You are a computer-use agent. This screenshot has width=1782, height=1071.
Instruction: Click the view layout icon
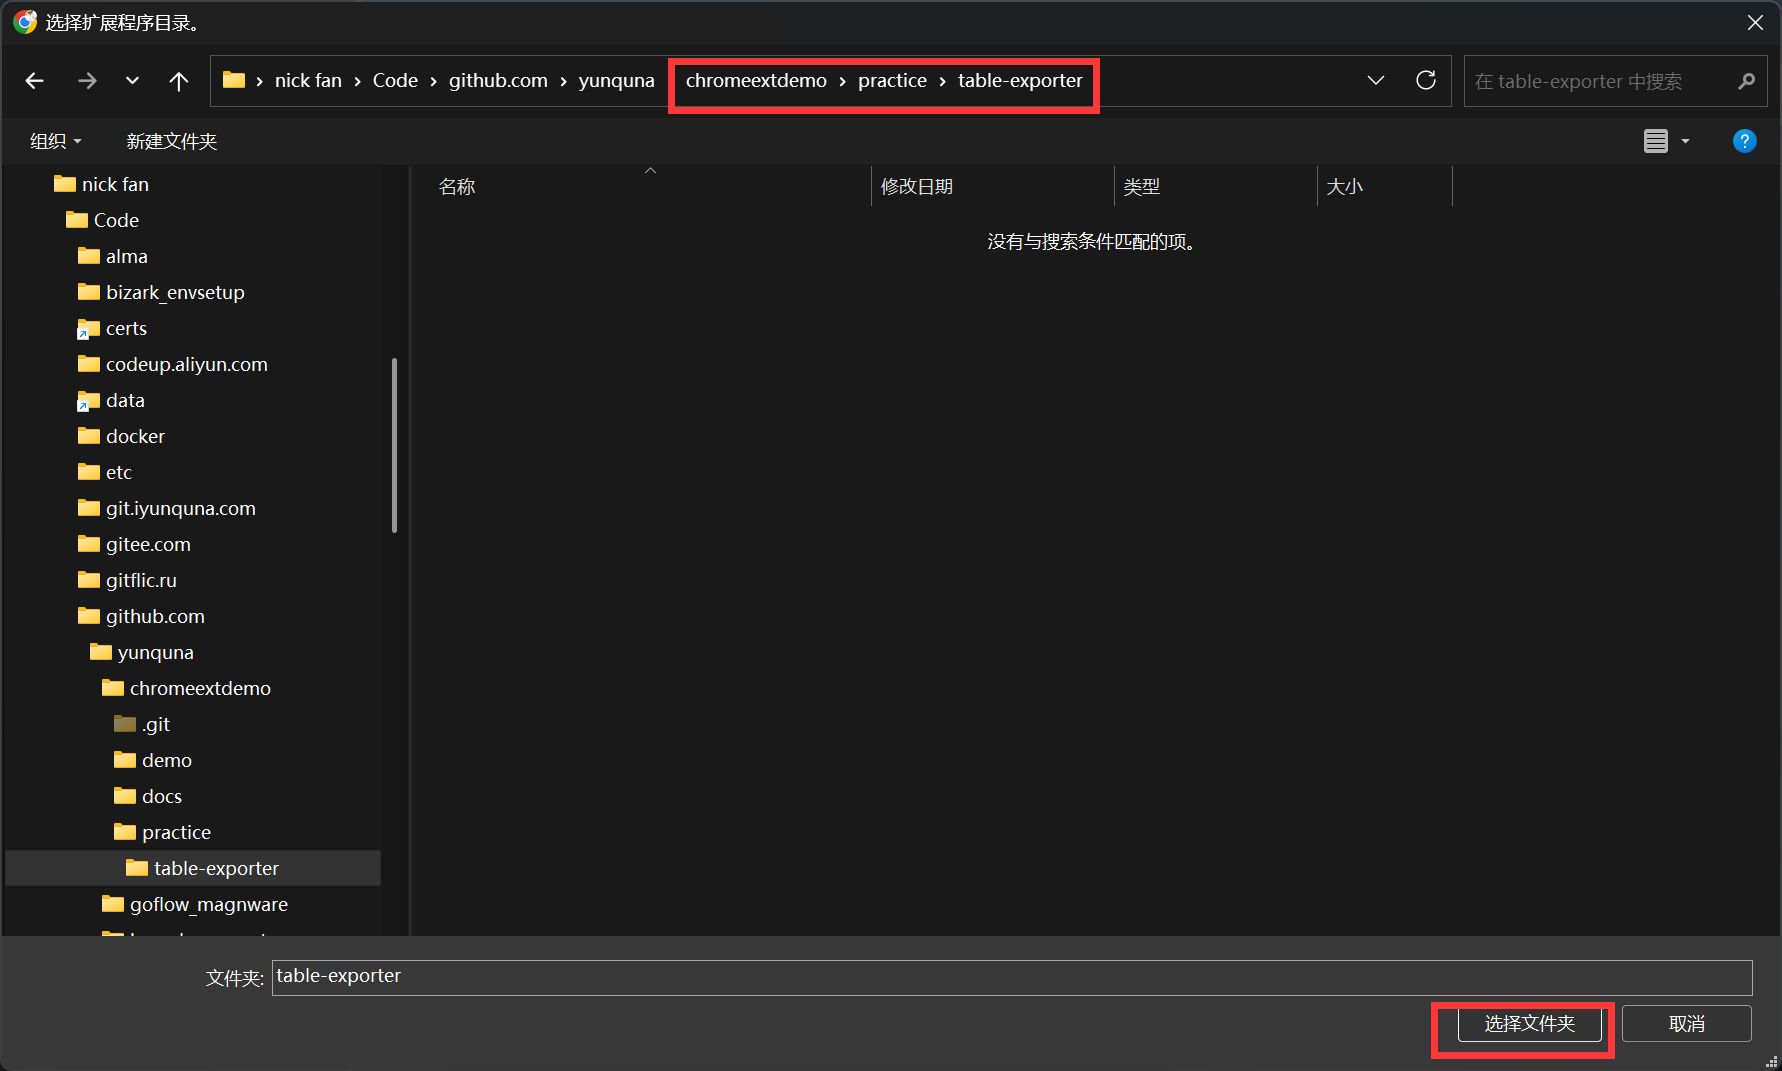click(1655, 141)
